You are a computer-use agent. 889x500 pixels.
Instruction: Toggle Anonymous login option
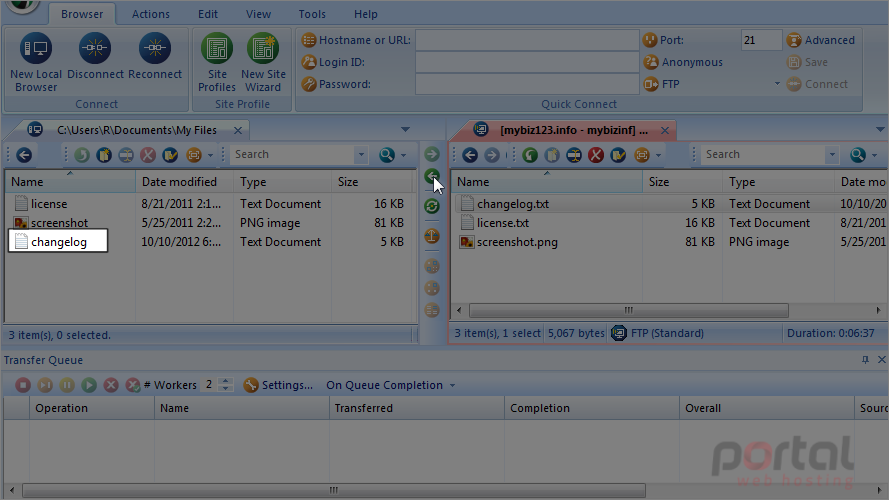click(x=684, y=62)
